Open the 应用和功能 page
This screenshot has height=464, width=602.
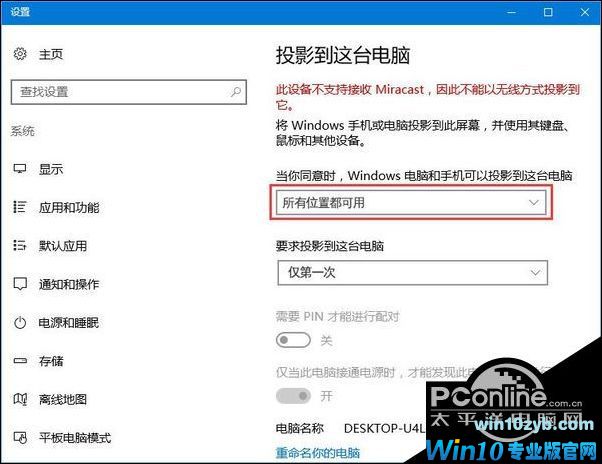[x=69, y=208]
